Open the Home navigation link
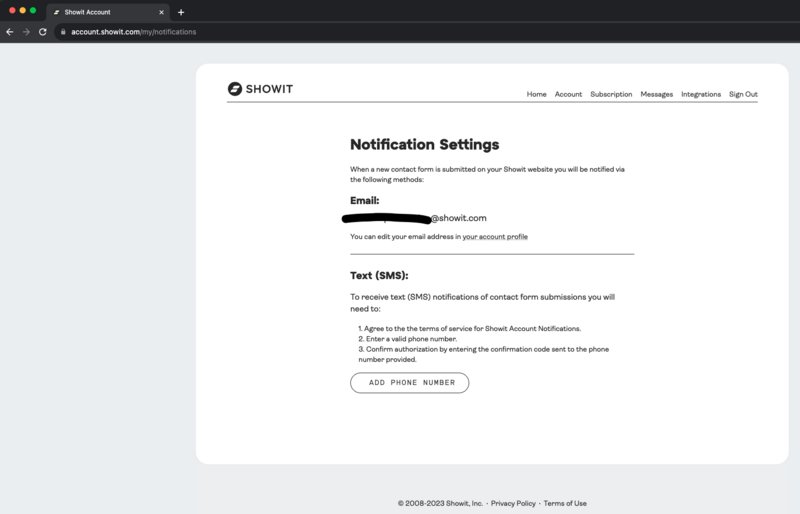 pos(536,94)
